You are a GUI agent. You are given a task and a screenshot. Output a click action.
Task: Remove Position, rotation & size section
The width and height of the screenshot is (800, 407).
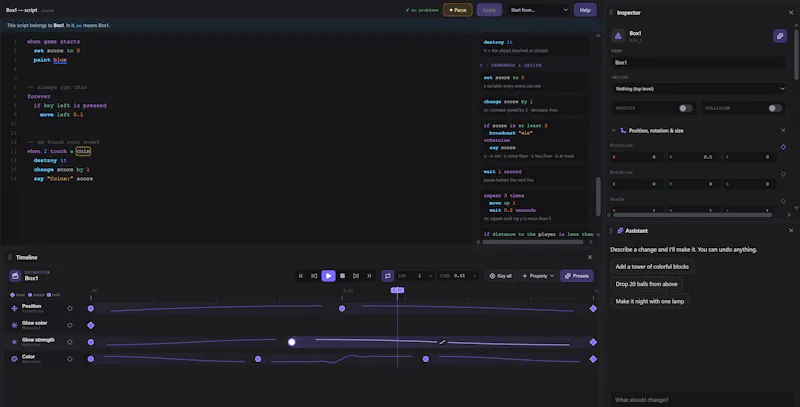[x=783, y=131]
